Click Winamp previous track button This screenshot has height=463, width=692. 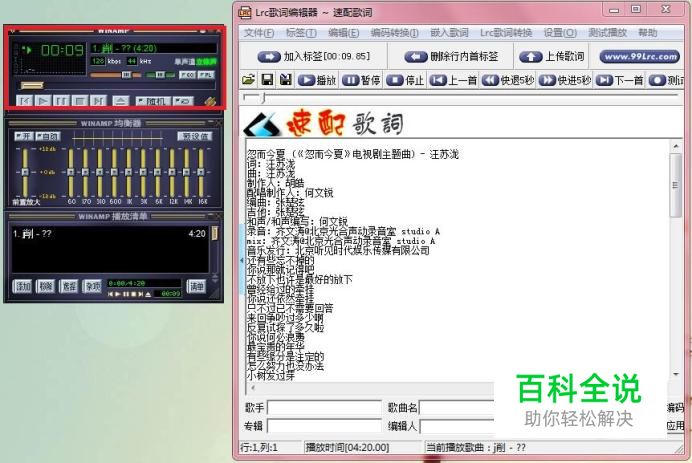click(24, 101)
